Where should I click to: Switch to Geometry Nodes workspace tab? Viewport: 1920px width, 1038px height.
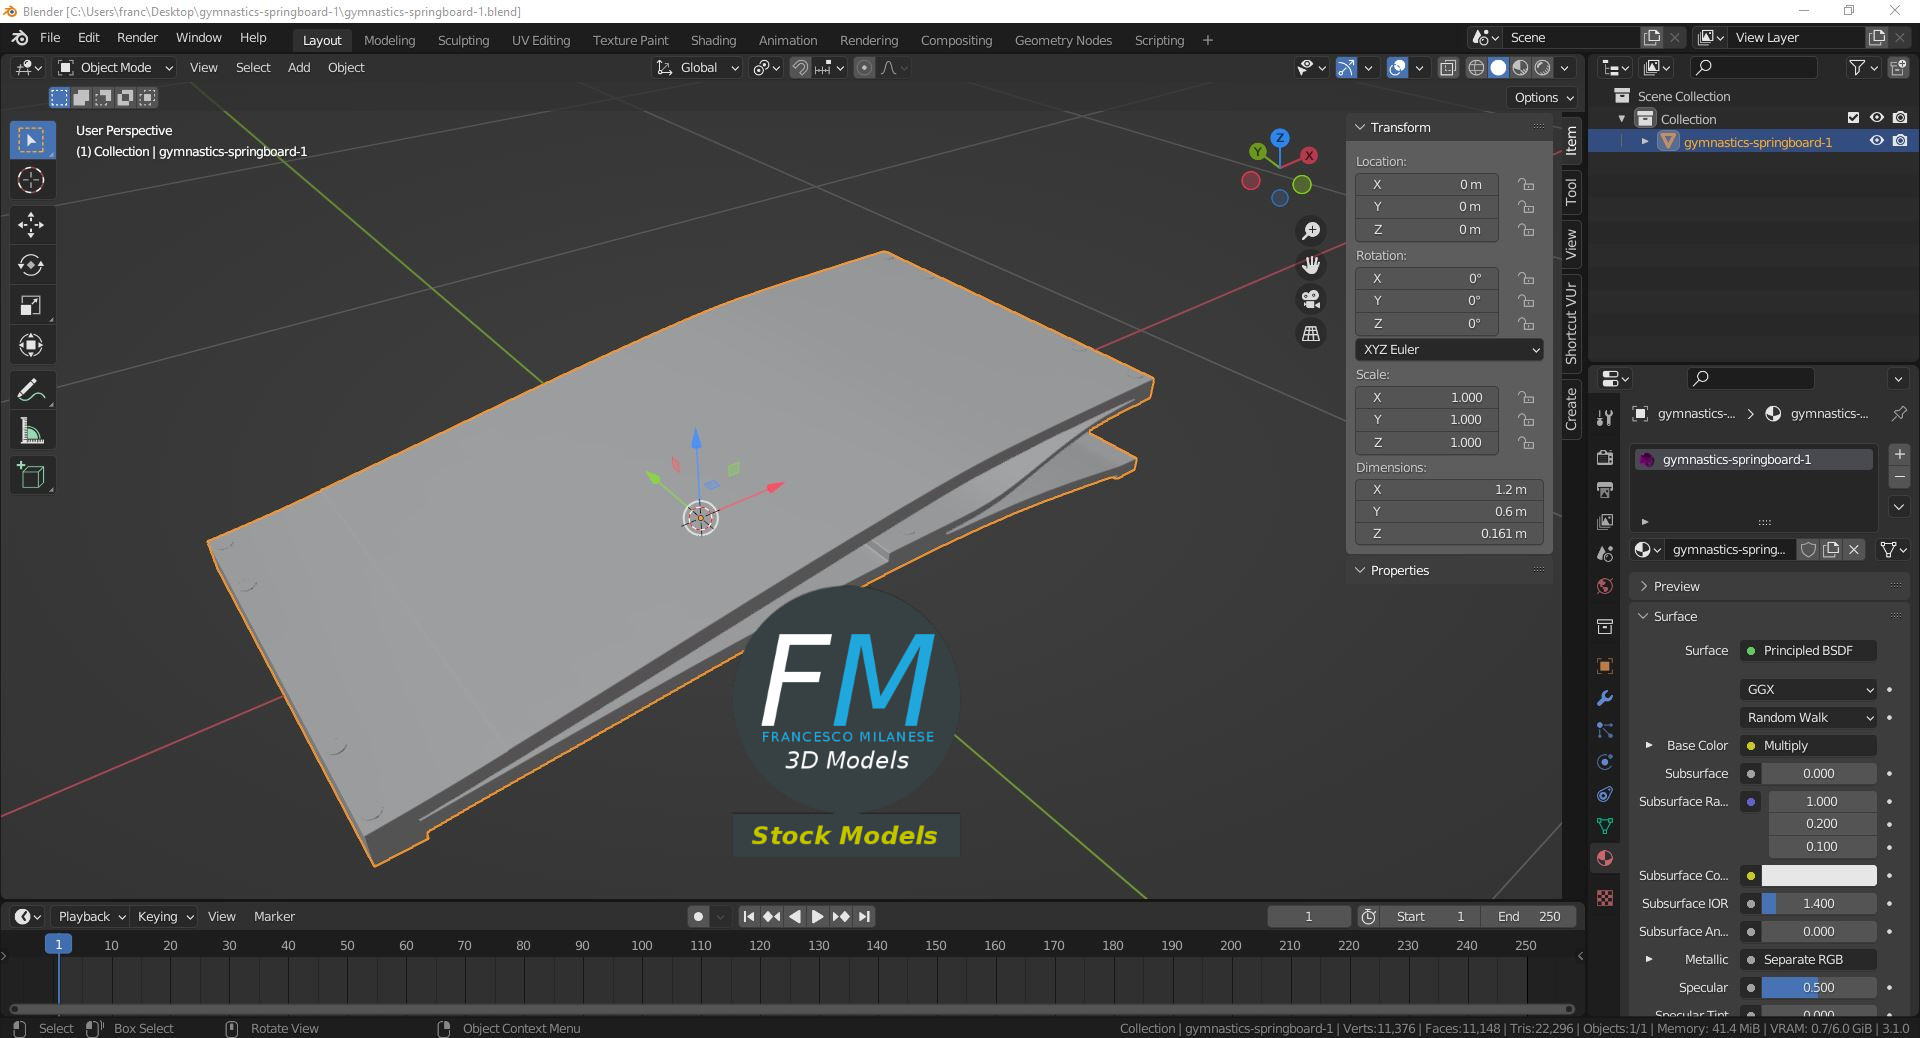(x=1063, y=40)
